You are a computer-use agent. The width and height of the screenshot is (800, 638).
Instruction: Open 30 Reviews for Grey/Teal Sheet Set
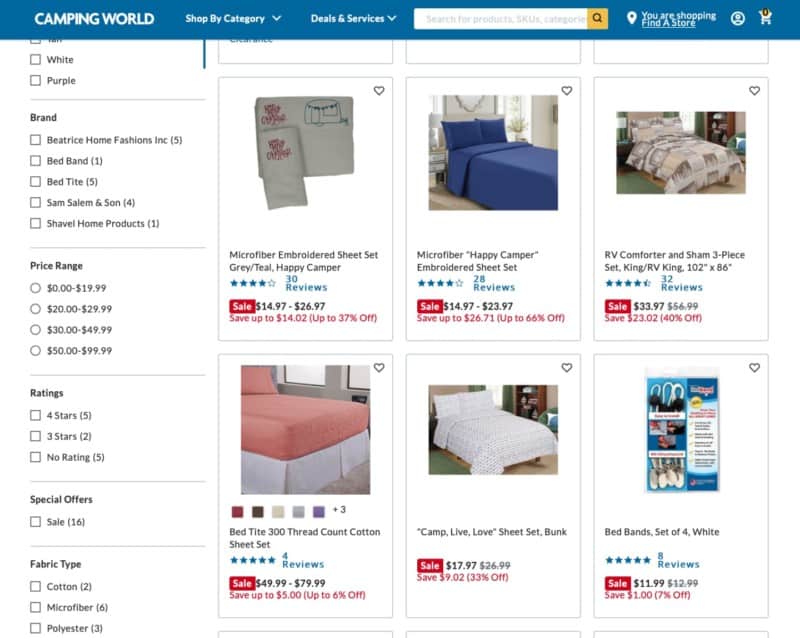306,283
